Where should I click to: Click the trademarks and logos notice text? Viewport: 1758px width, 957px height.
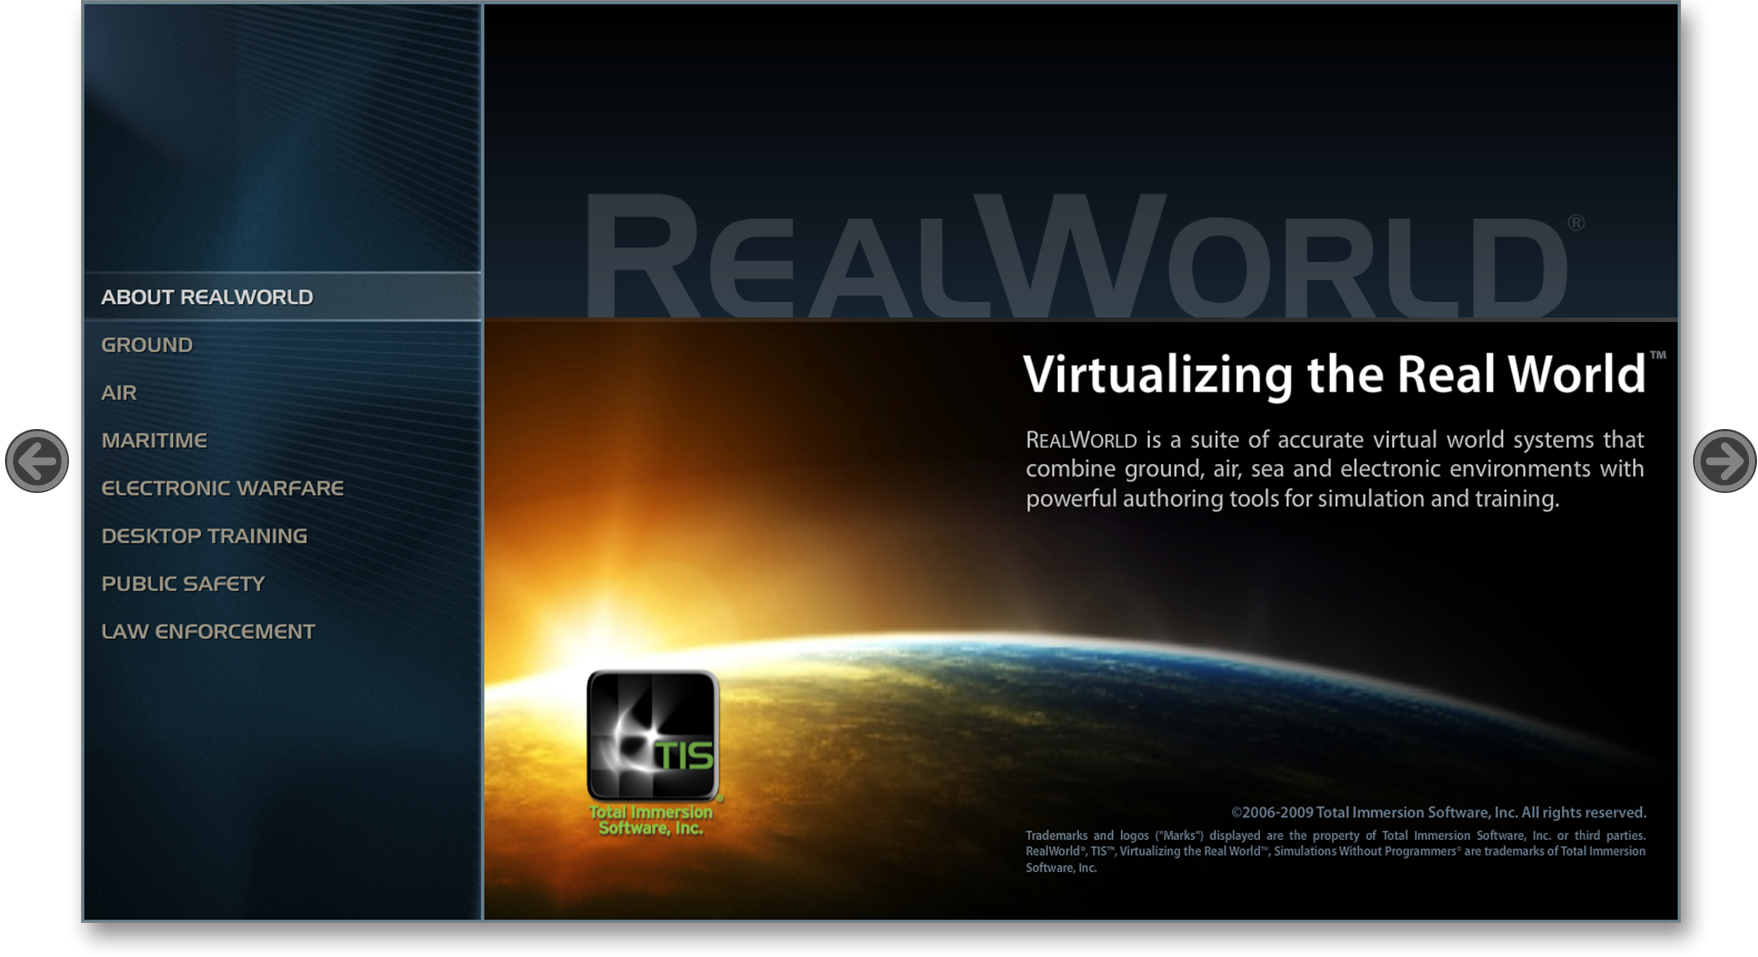pos(1335,851)
